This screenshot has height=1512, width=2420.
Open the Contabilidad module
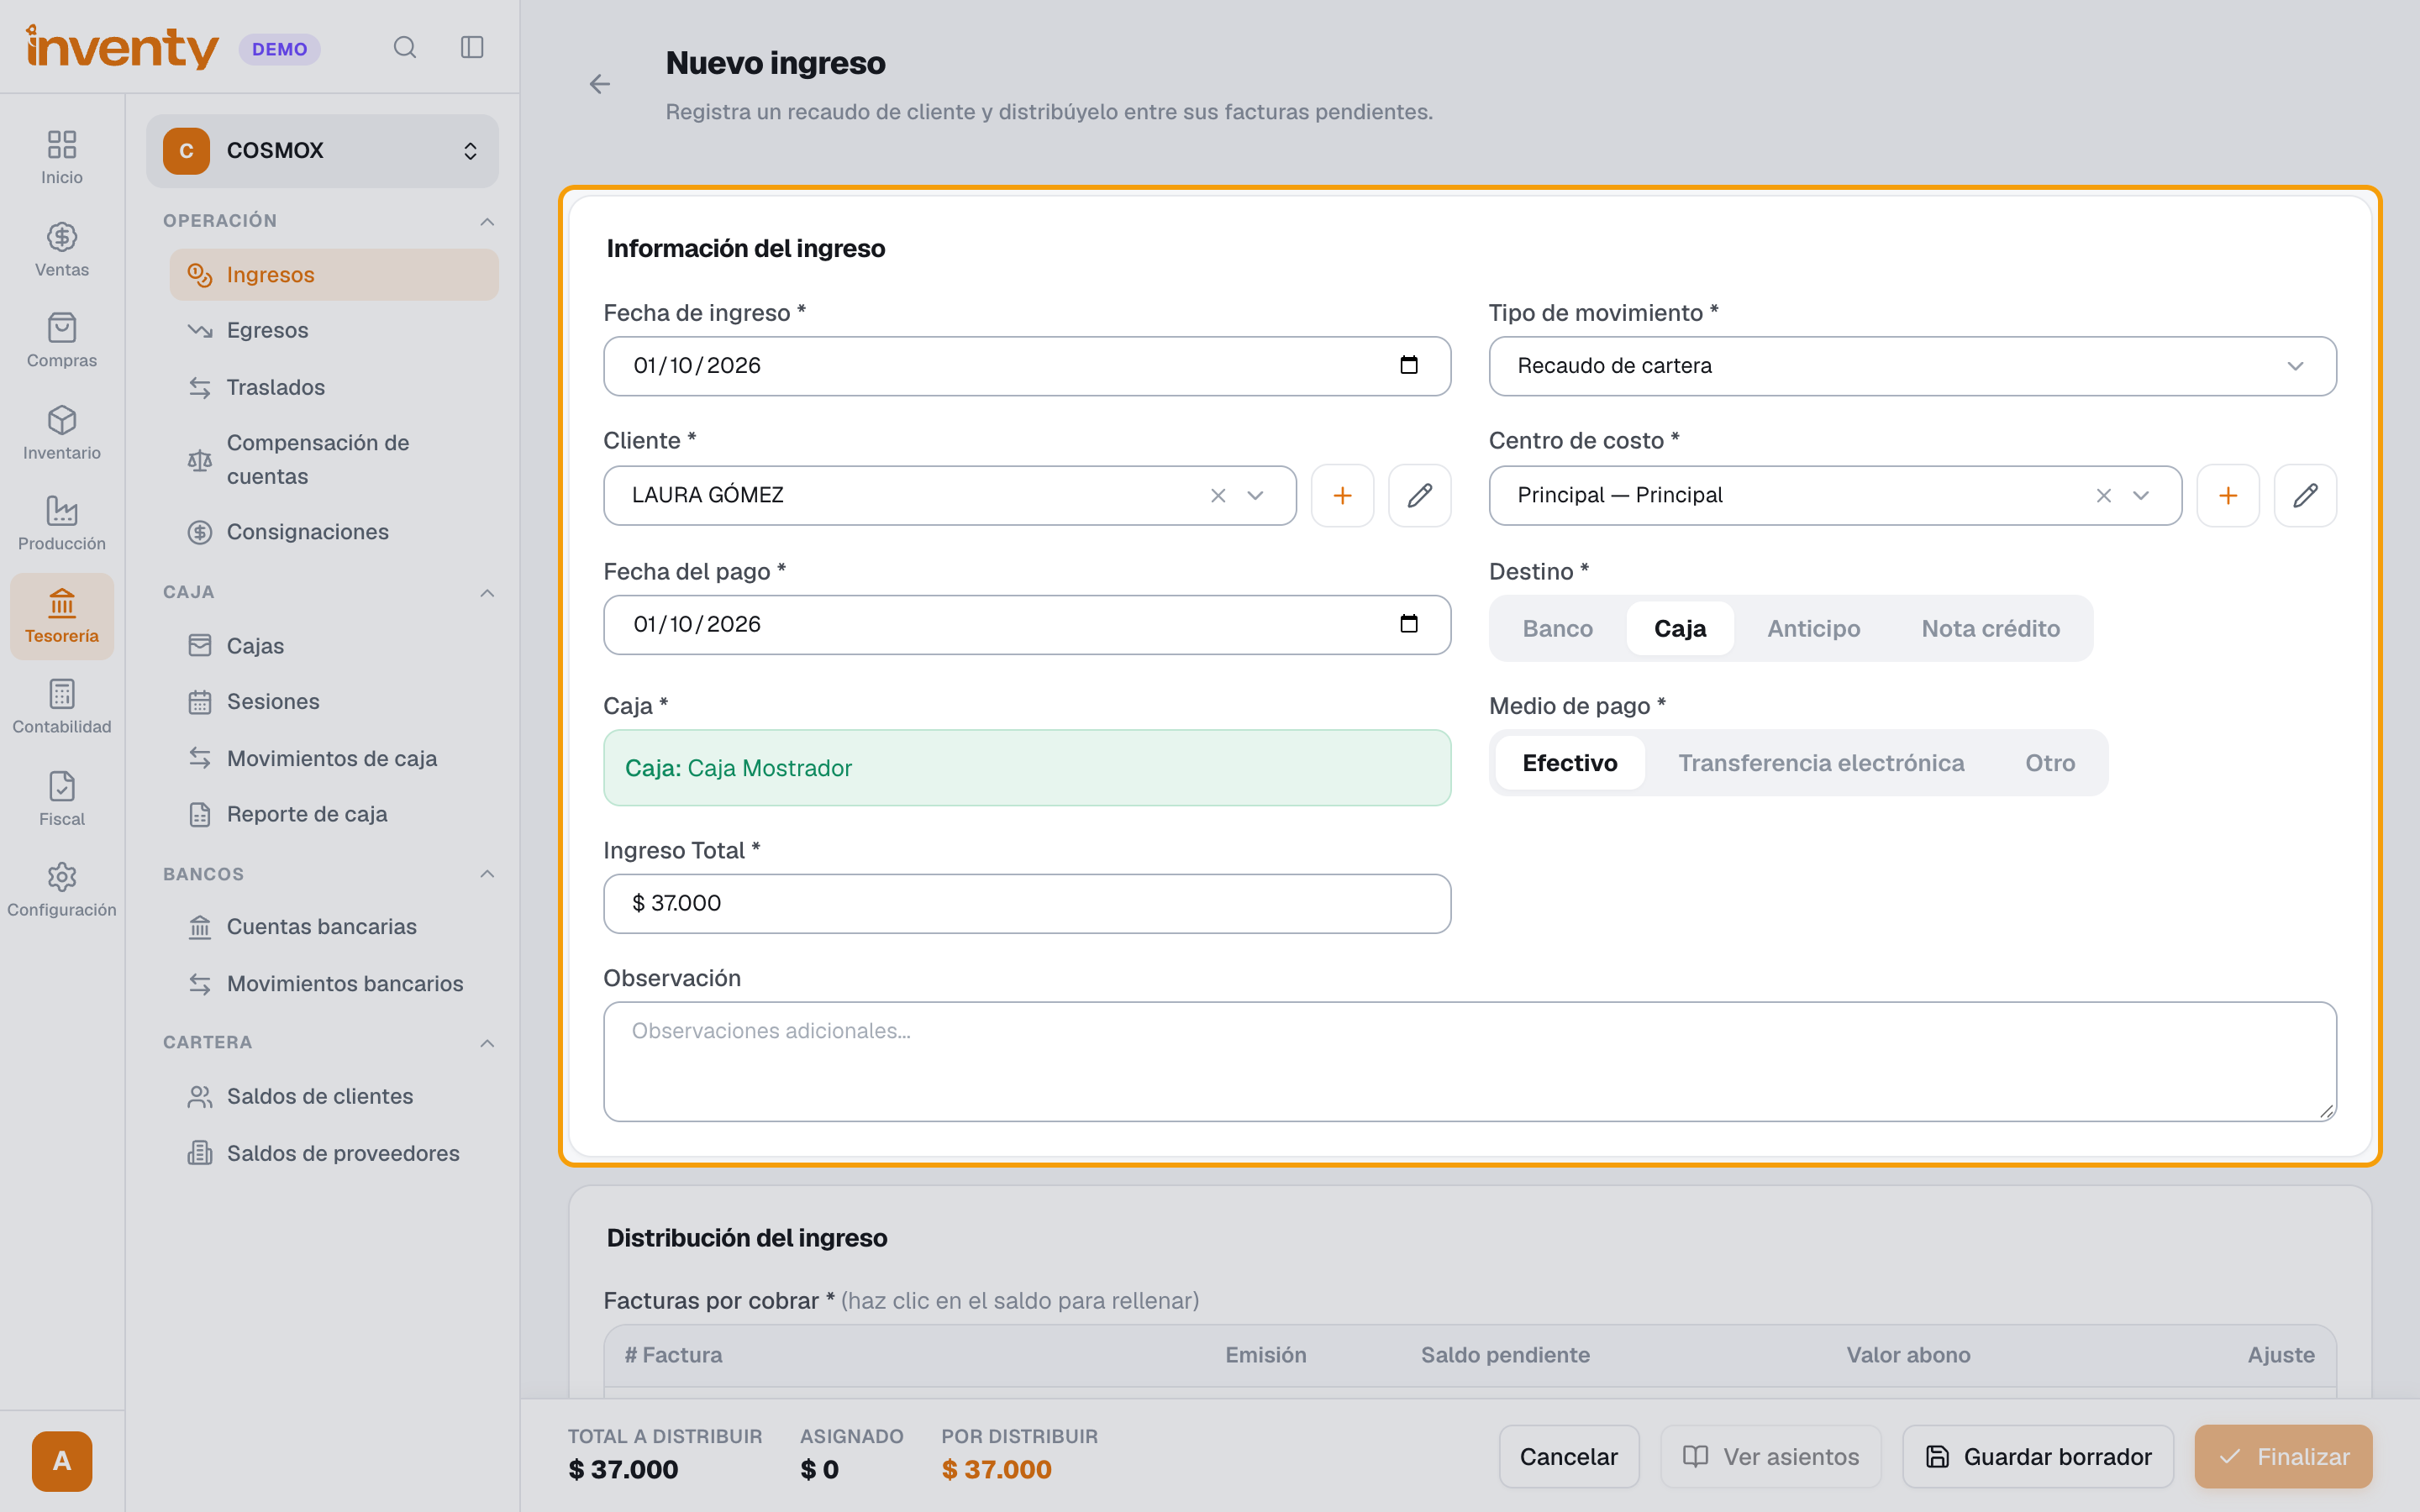point(62,707)
